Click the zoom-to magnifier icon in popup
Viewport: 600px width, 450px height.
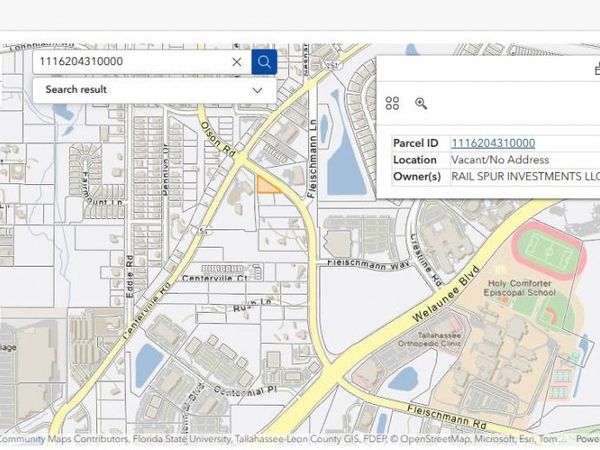coord(421,103)
